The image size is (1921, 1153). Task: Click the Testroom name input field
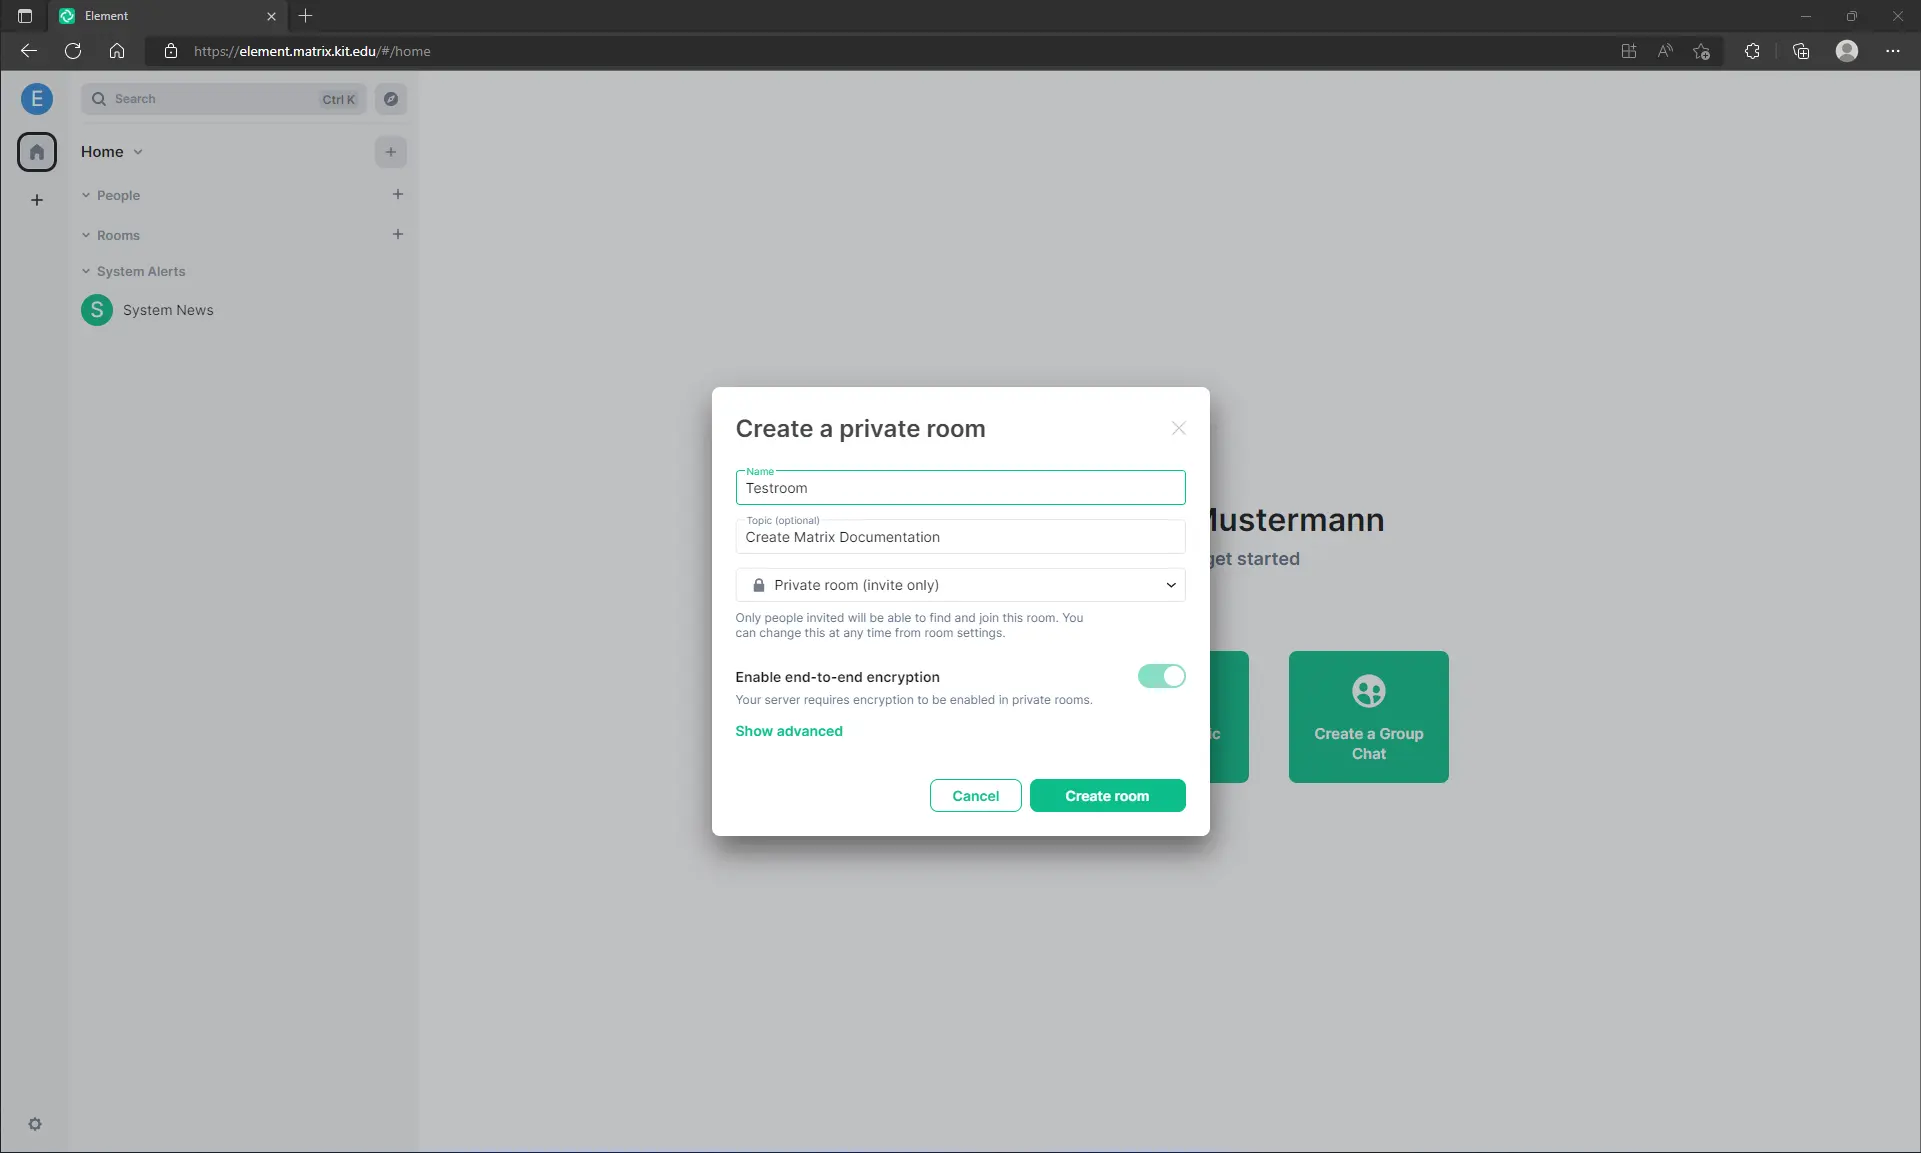959,488
